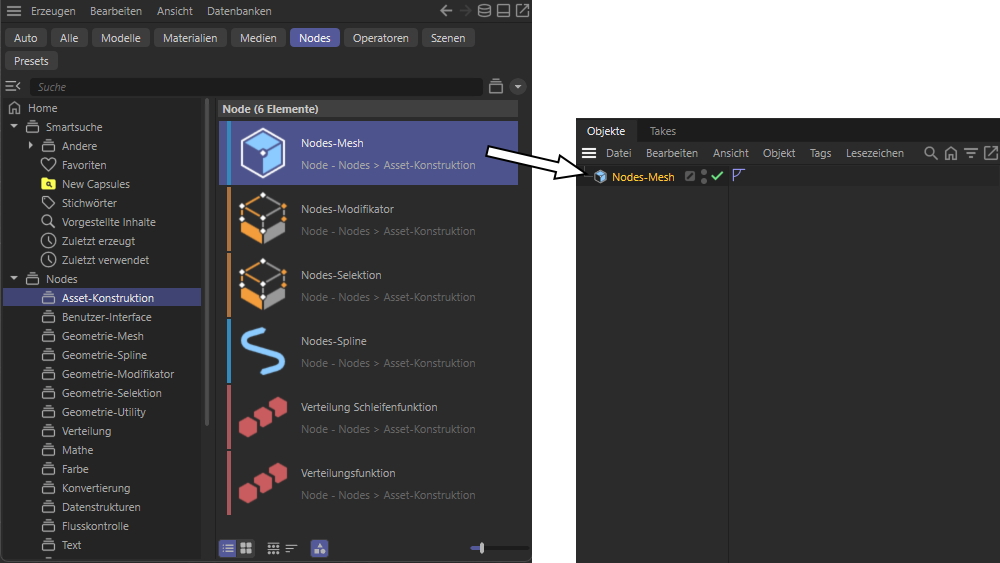Select the Benutzer-Interface category
This screenshot has width=1000, height=563.
pyautogui.click(x=107, y=317)
